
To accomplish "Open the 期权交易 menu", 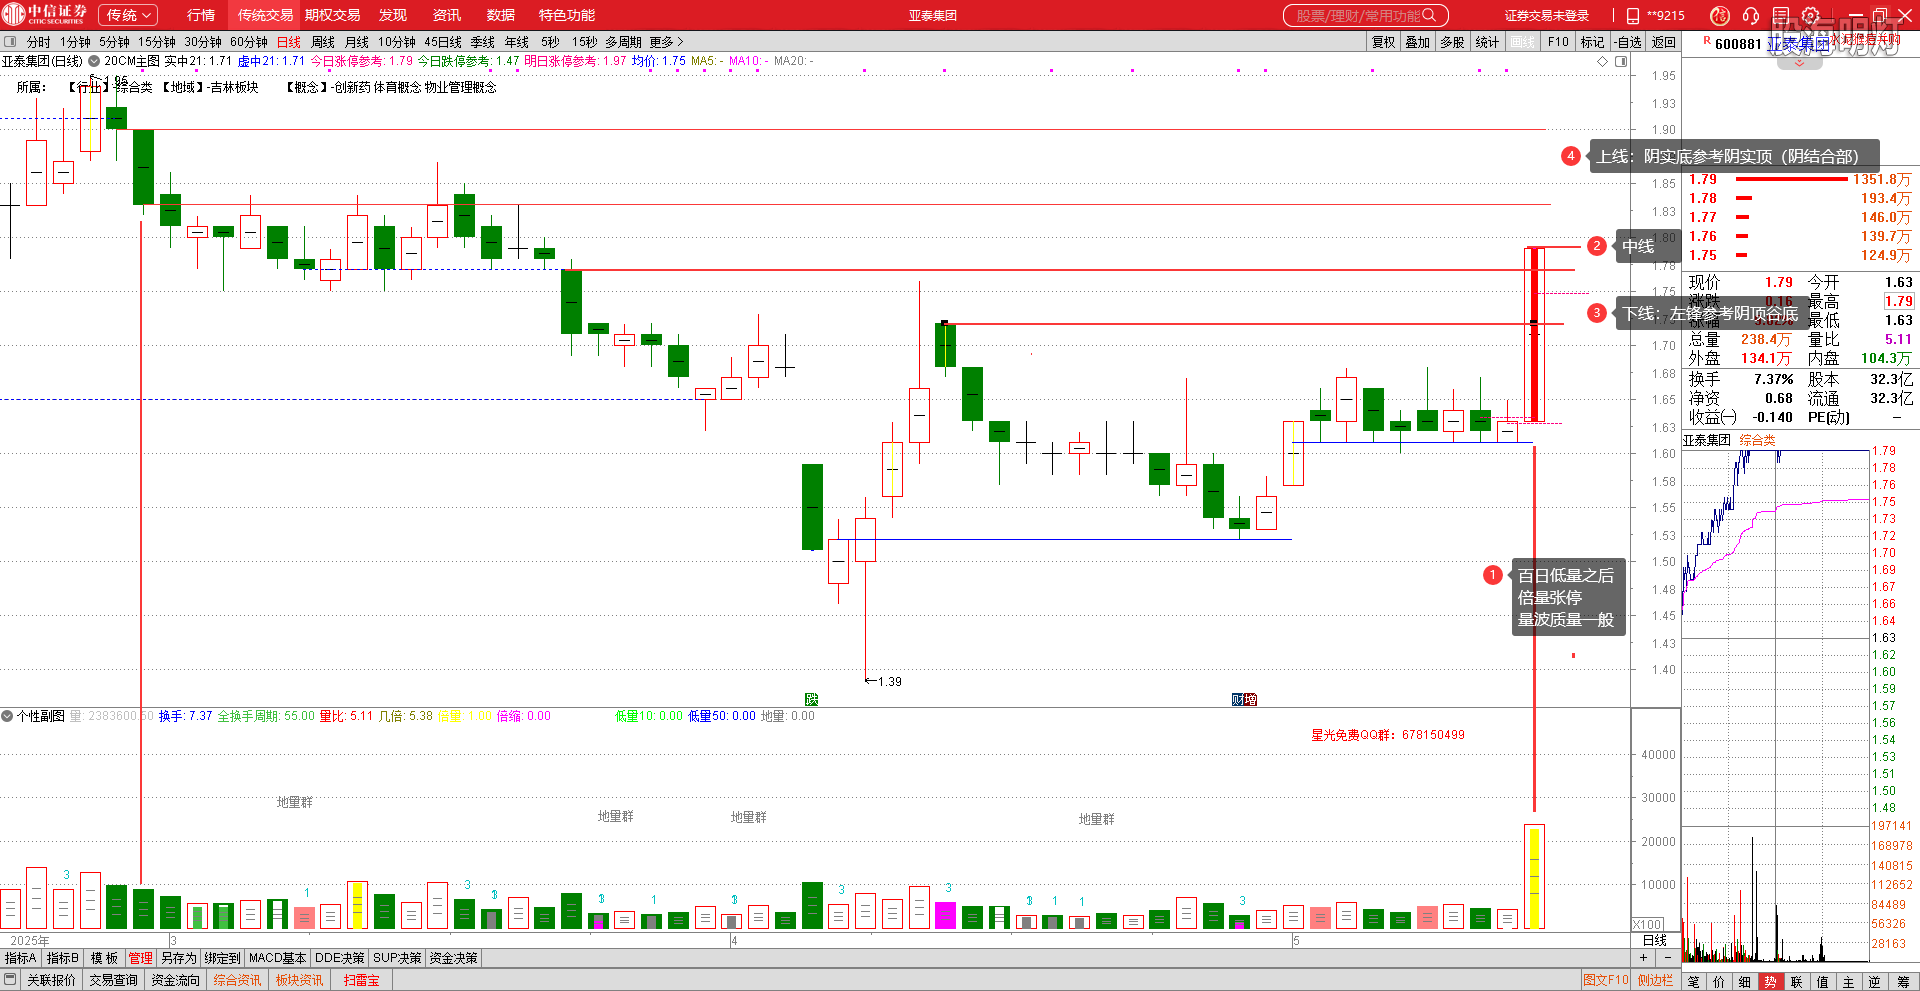I will tap(333, 15).
